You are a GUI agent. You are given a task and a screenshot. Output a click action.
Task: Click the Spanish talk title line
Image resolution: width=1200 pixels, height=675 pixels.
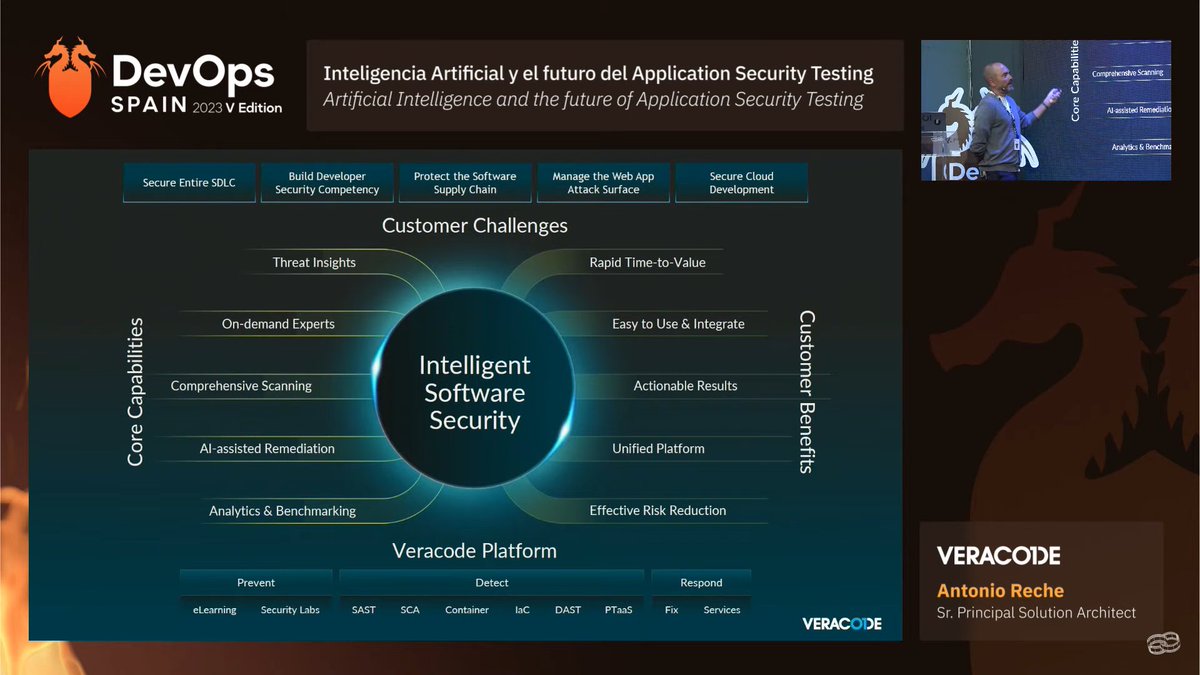[598, 73]
